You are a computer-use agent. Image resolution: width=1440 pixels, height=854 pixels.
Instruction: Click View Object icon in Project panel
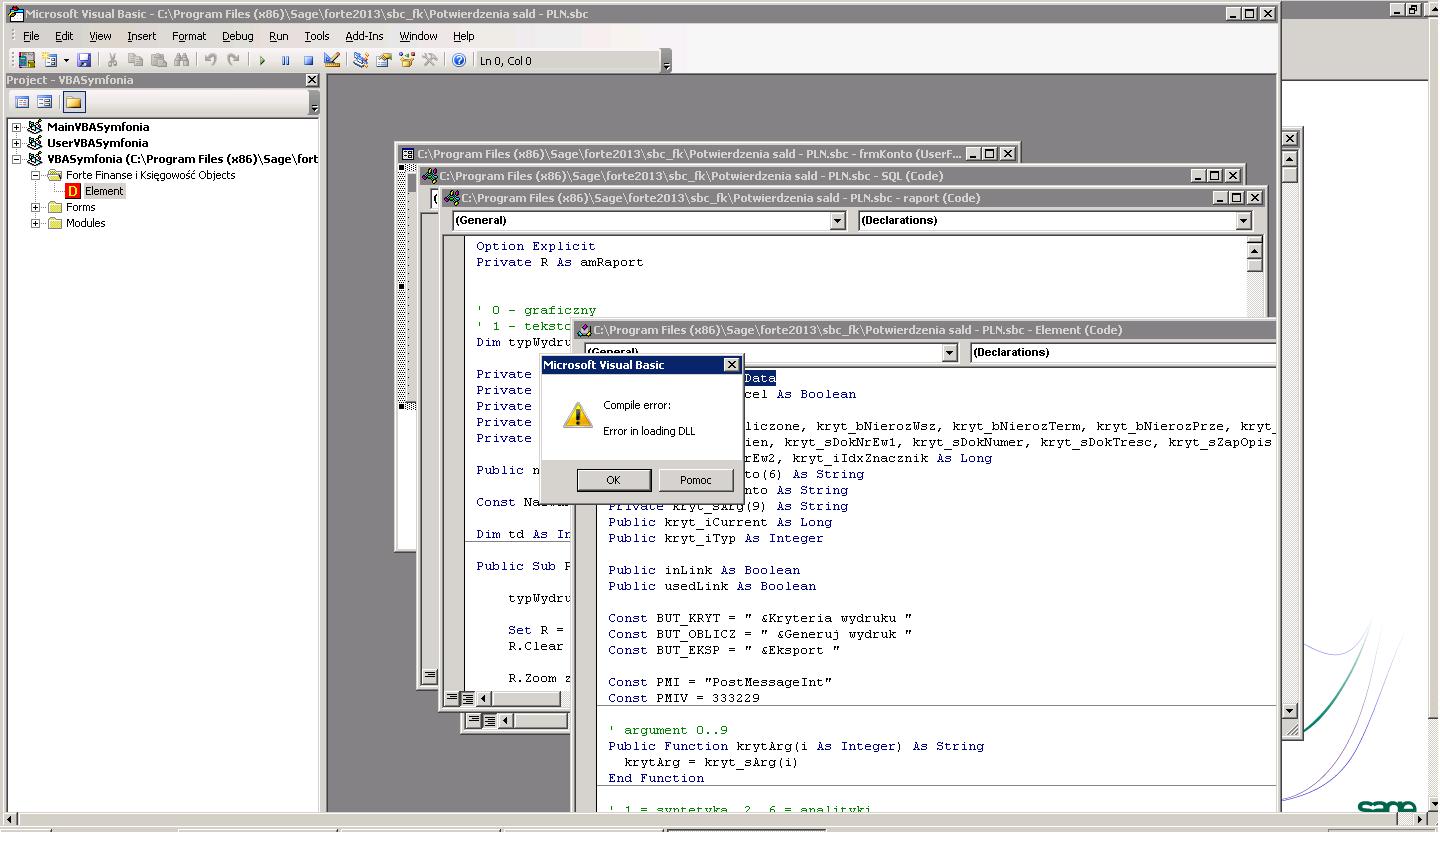coord(44,102)
